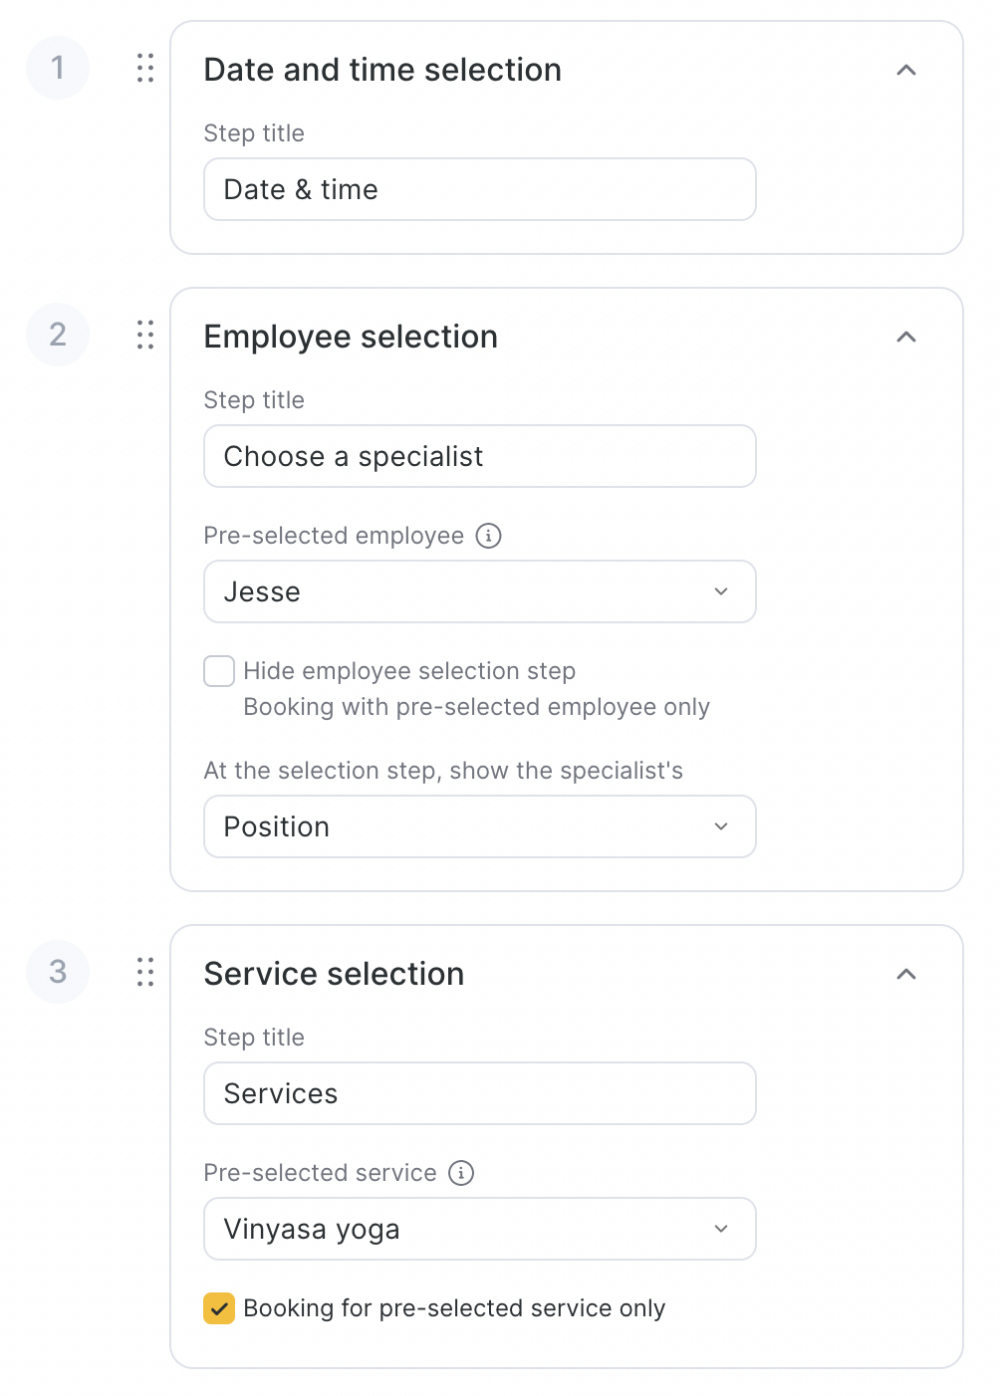Click drag handle for Employee selection step
The width and height of the screenshot is (1000, 1396).
click(x=145, y=335)
